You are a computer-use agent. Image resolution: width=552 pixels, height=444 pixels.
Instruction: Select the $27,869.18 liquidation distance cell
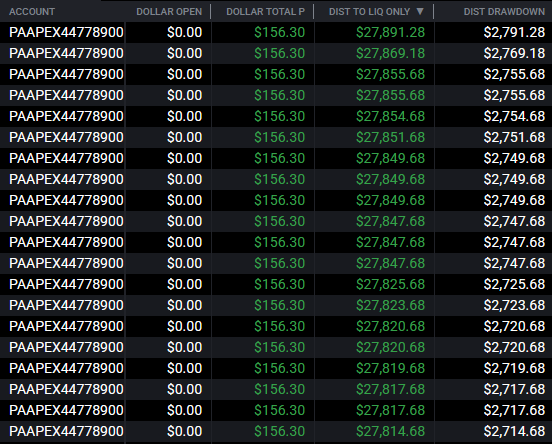pos(390,54)
